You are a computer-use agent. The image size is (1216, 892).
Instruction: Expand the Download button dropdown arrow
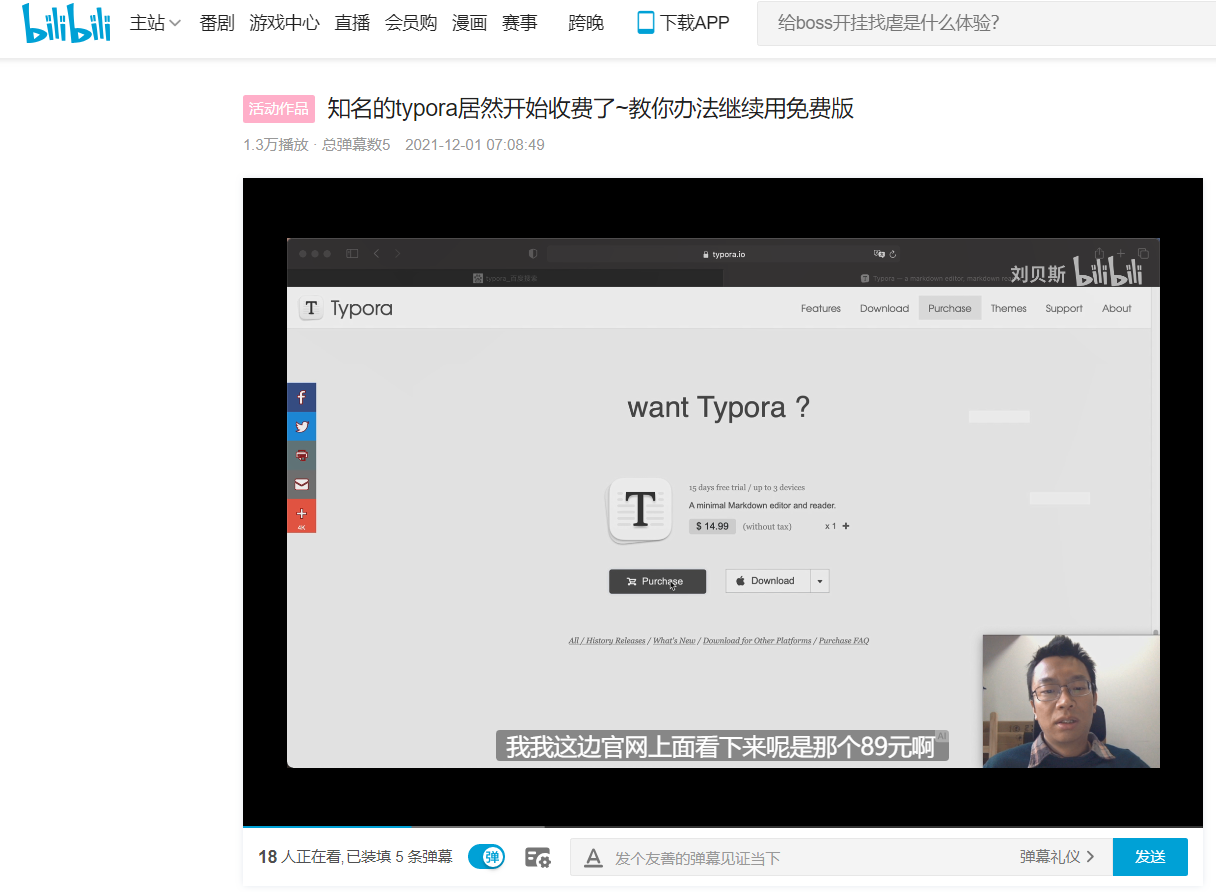tap(820, 581)
